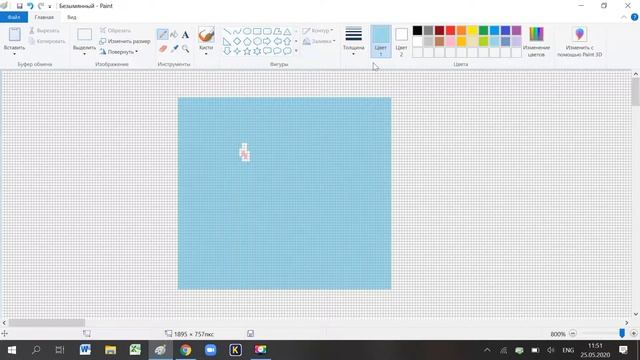Open the shape Fill dropdown

tap(319, 41)
